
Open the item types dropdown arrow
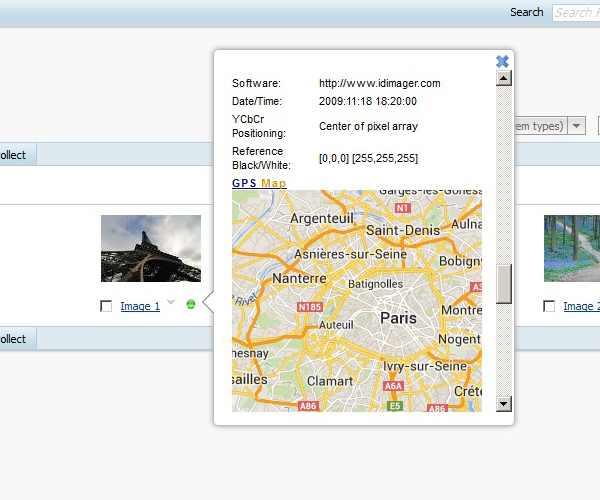(577, 125)
